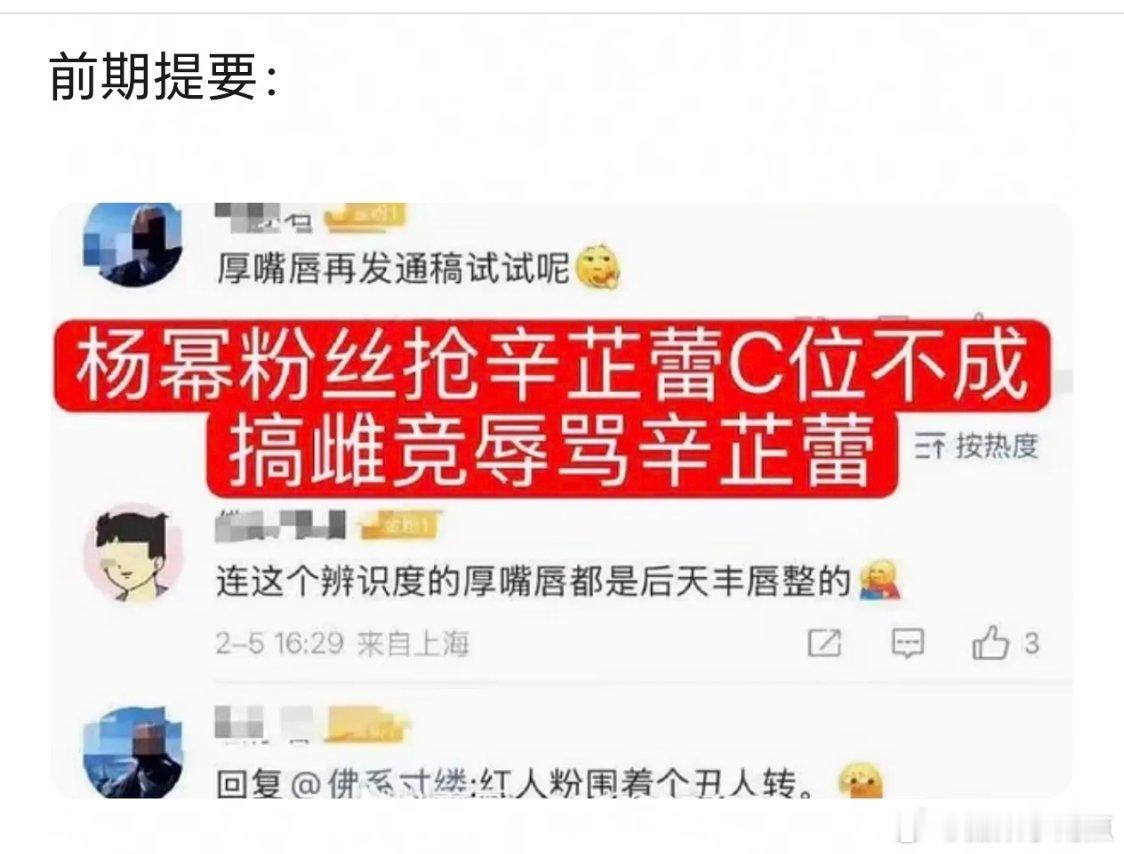The image size is (1124, 854).
Task: Click the timestamp 2-5 16:29 来自上海
Action: pyautogui.click(x=343, y=643)
